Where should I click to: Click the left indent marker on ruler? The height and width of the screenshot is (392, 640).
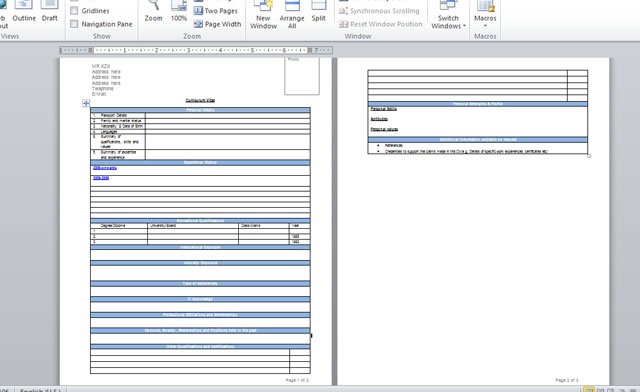click(90, 50)
